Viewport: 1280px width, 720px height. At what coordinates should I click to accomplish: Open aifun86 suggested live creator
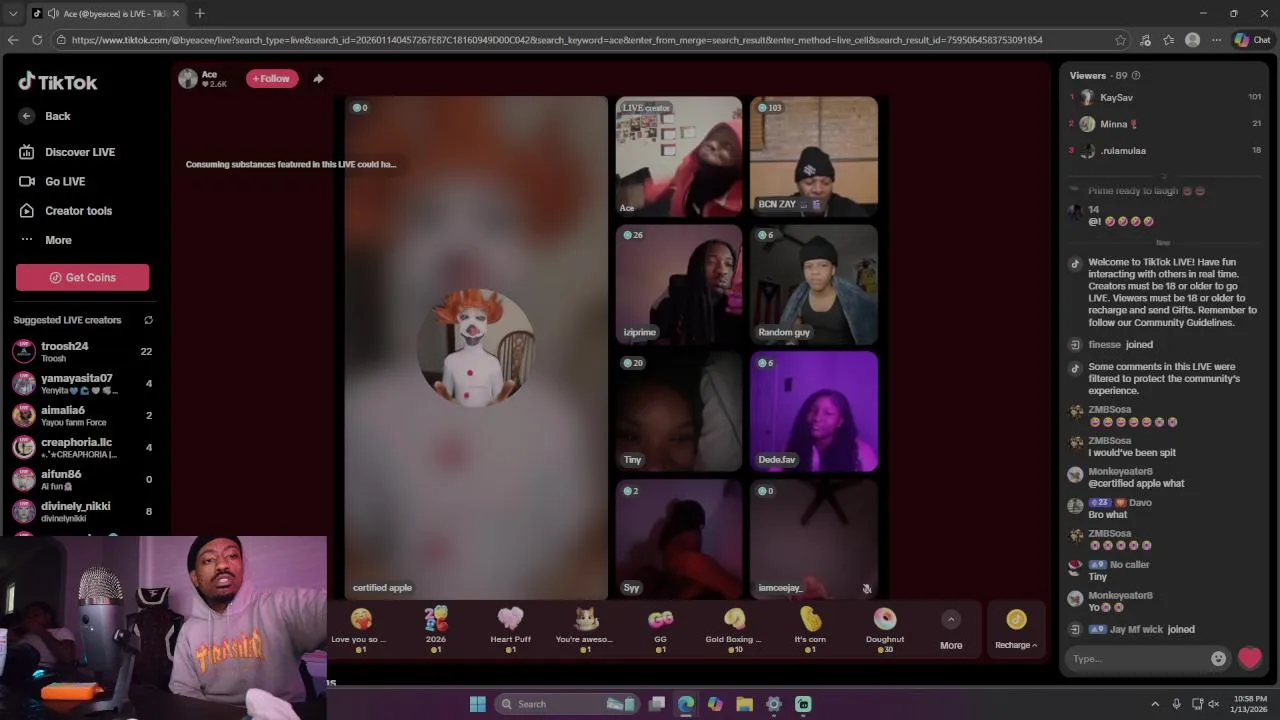[x=82, y=479]
